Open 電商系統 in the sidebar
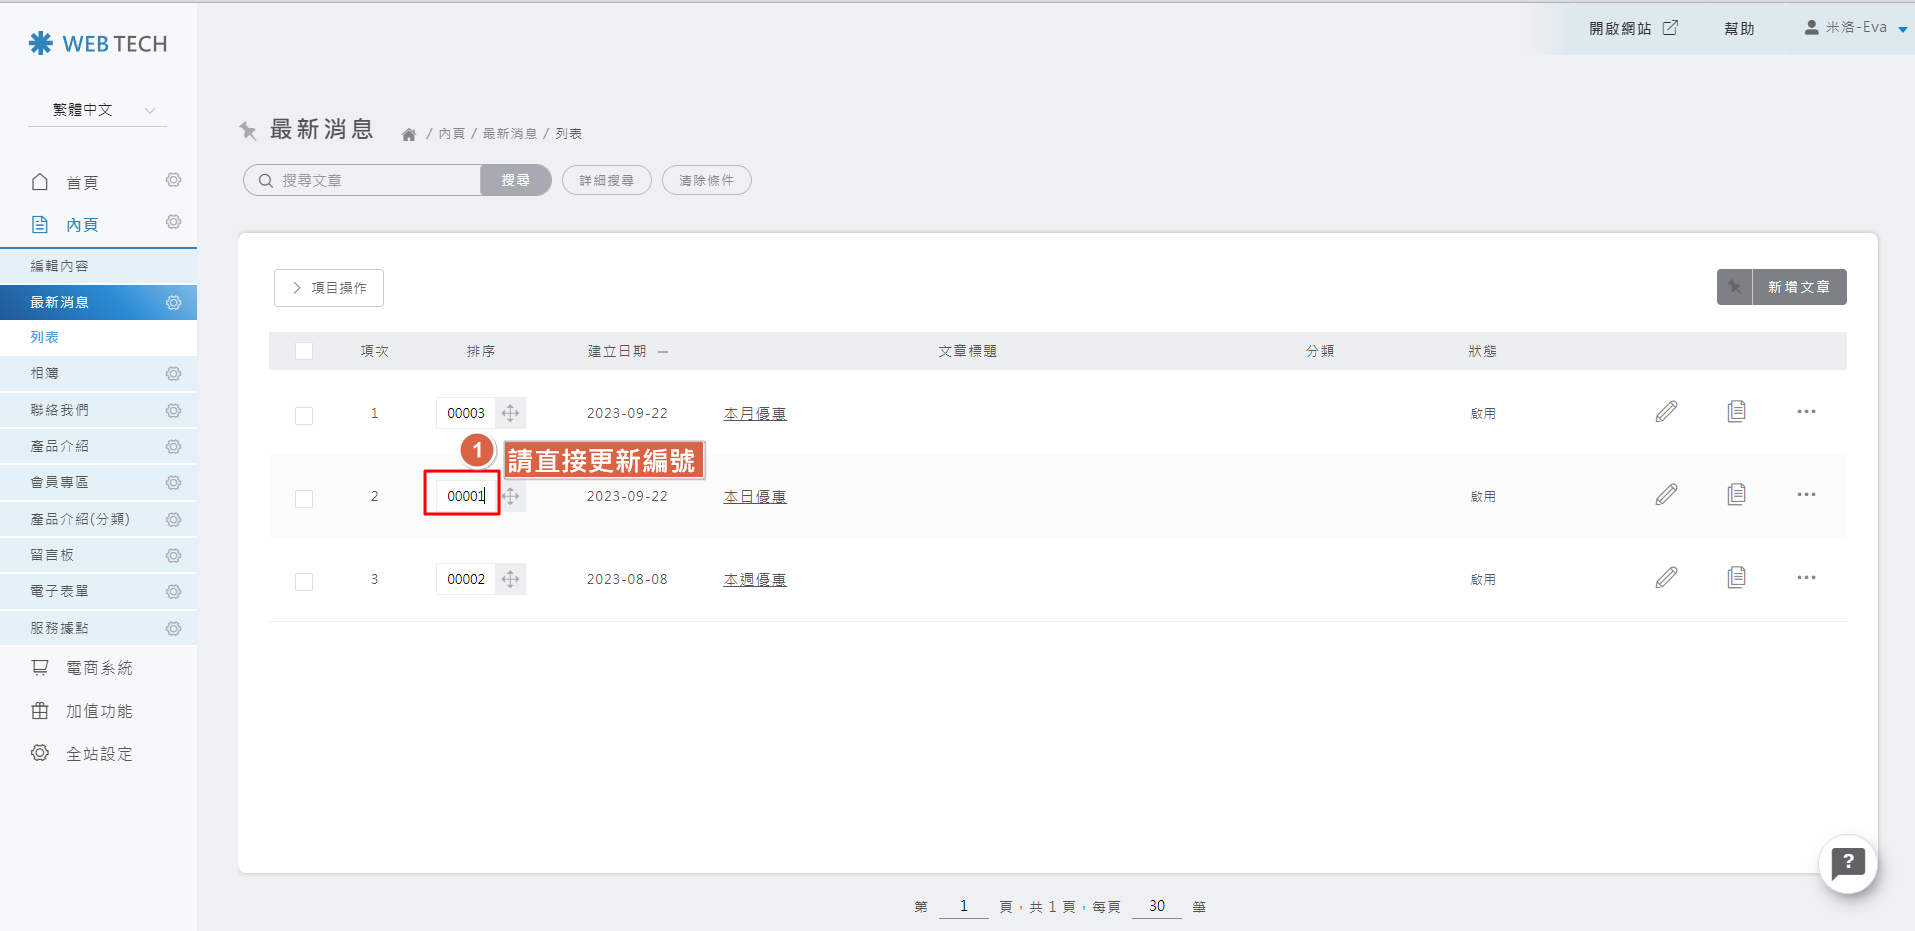The height and width of the screenshot is (931, 1915). [x=98, y=668]
